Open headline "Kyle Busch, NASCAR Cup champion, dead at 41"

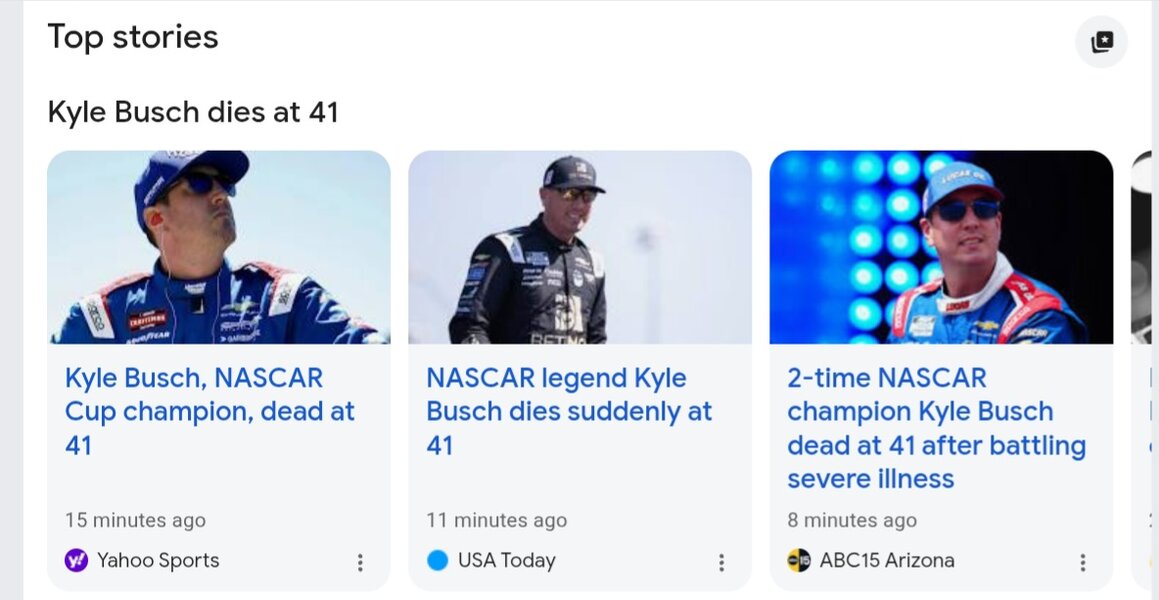(210, 412)
